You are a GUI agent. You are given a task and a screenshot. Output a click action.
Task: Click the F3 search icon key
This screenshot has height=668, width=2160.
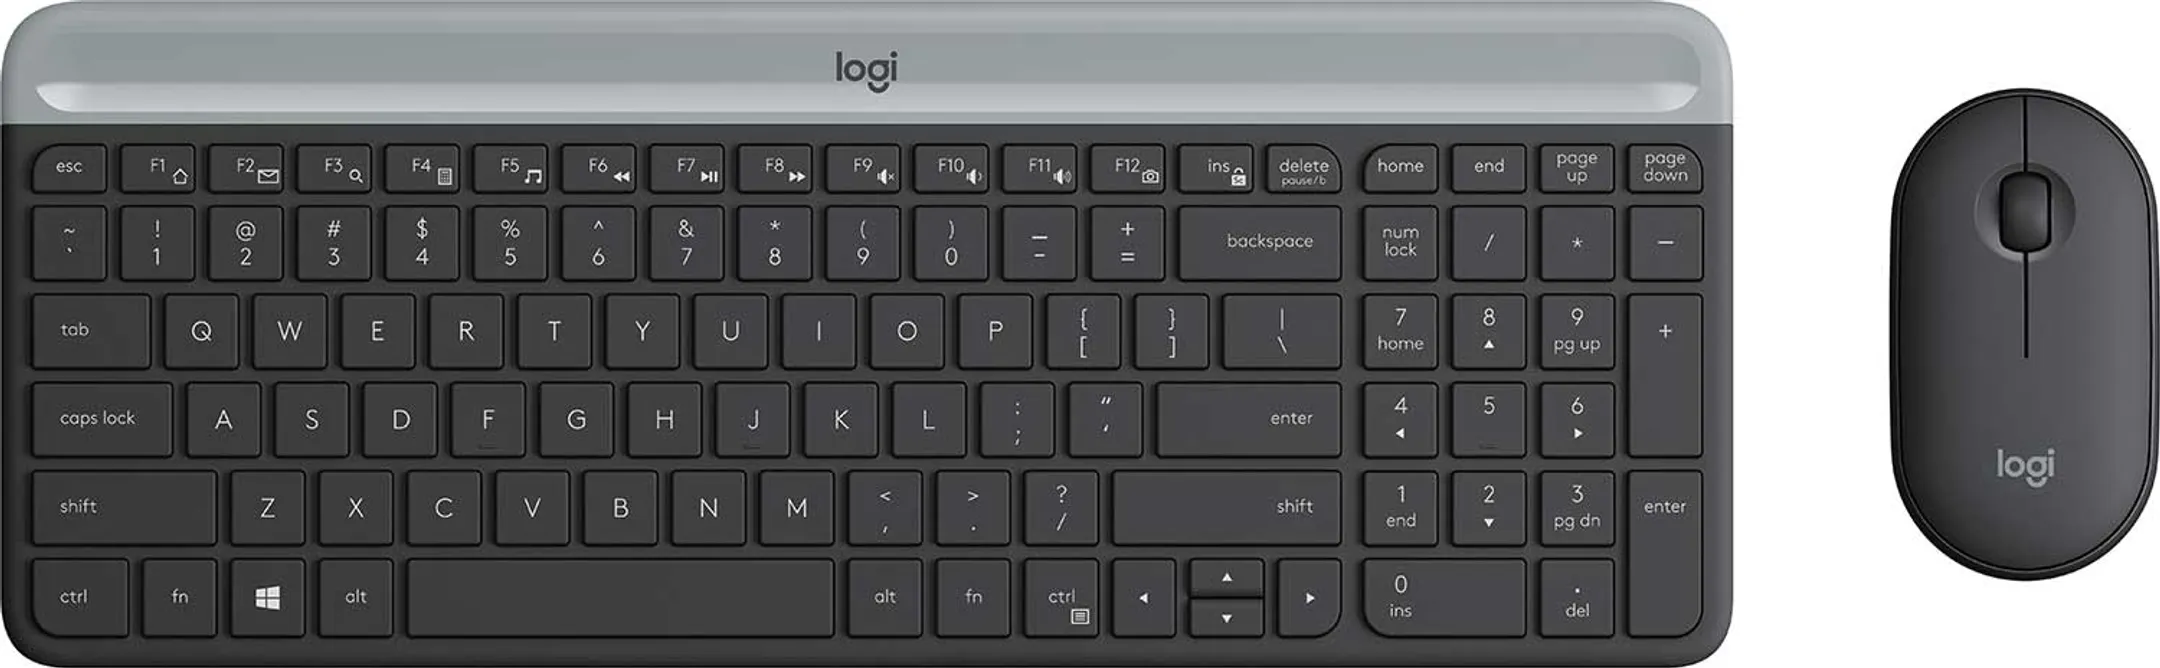click(x=334, y=168)
